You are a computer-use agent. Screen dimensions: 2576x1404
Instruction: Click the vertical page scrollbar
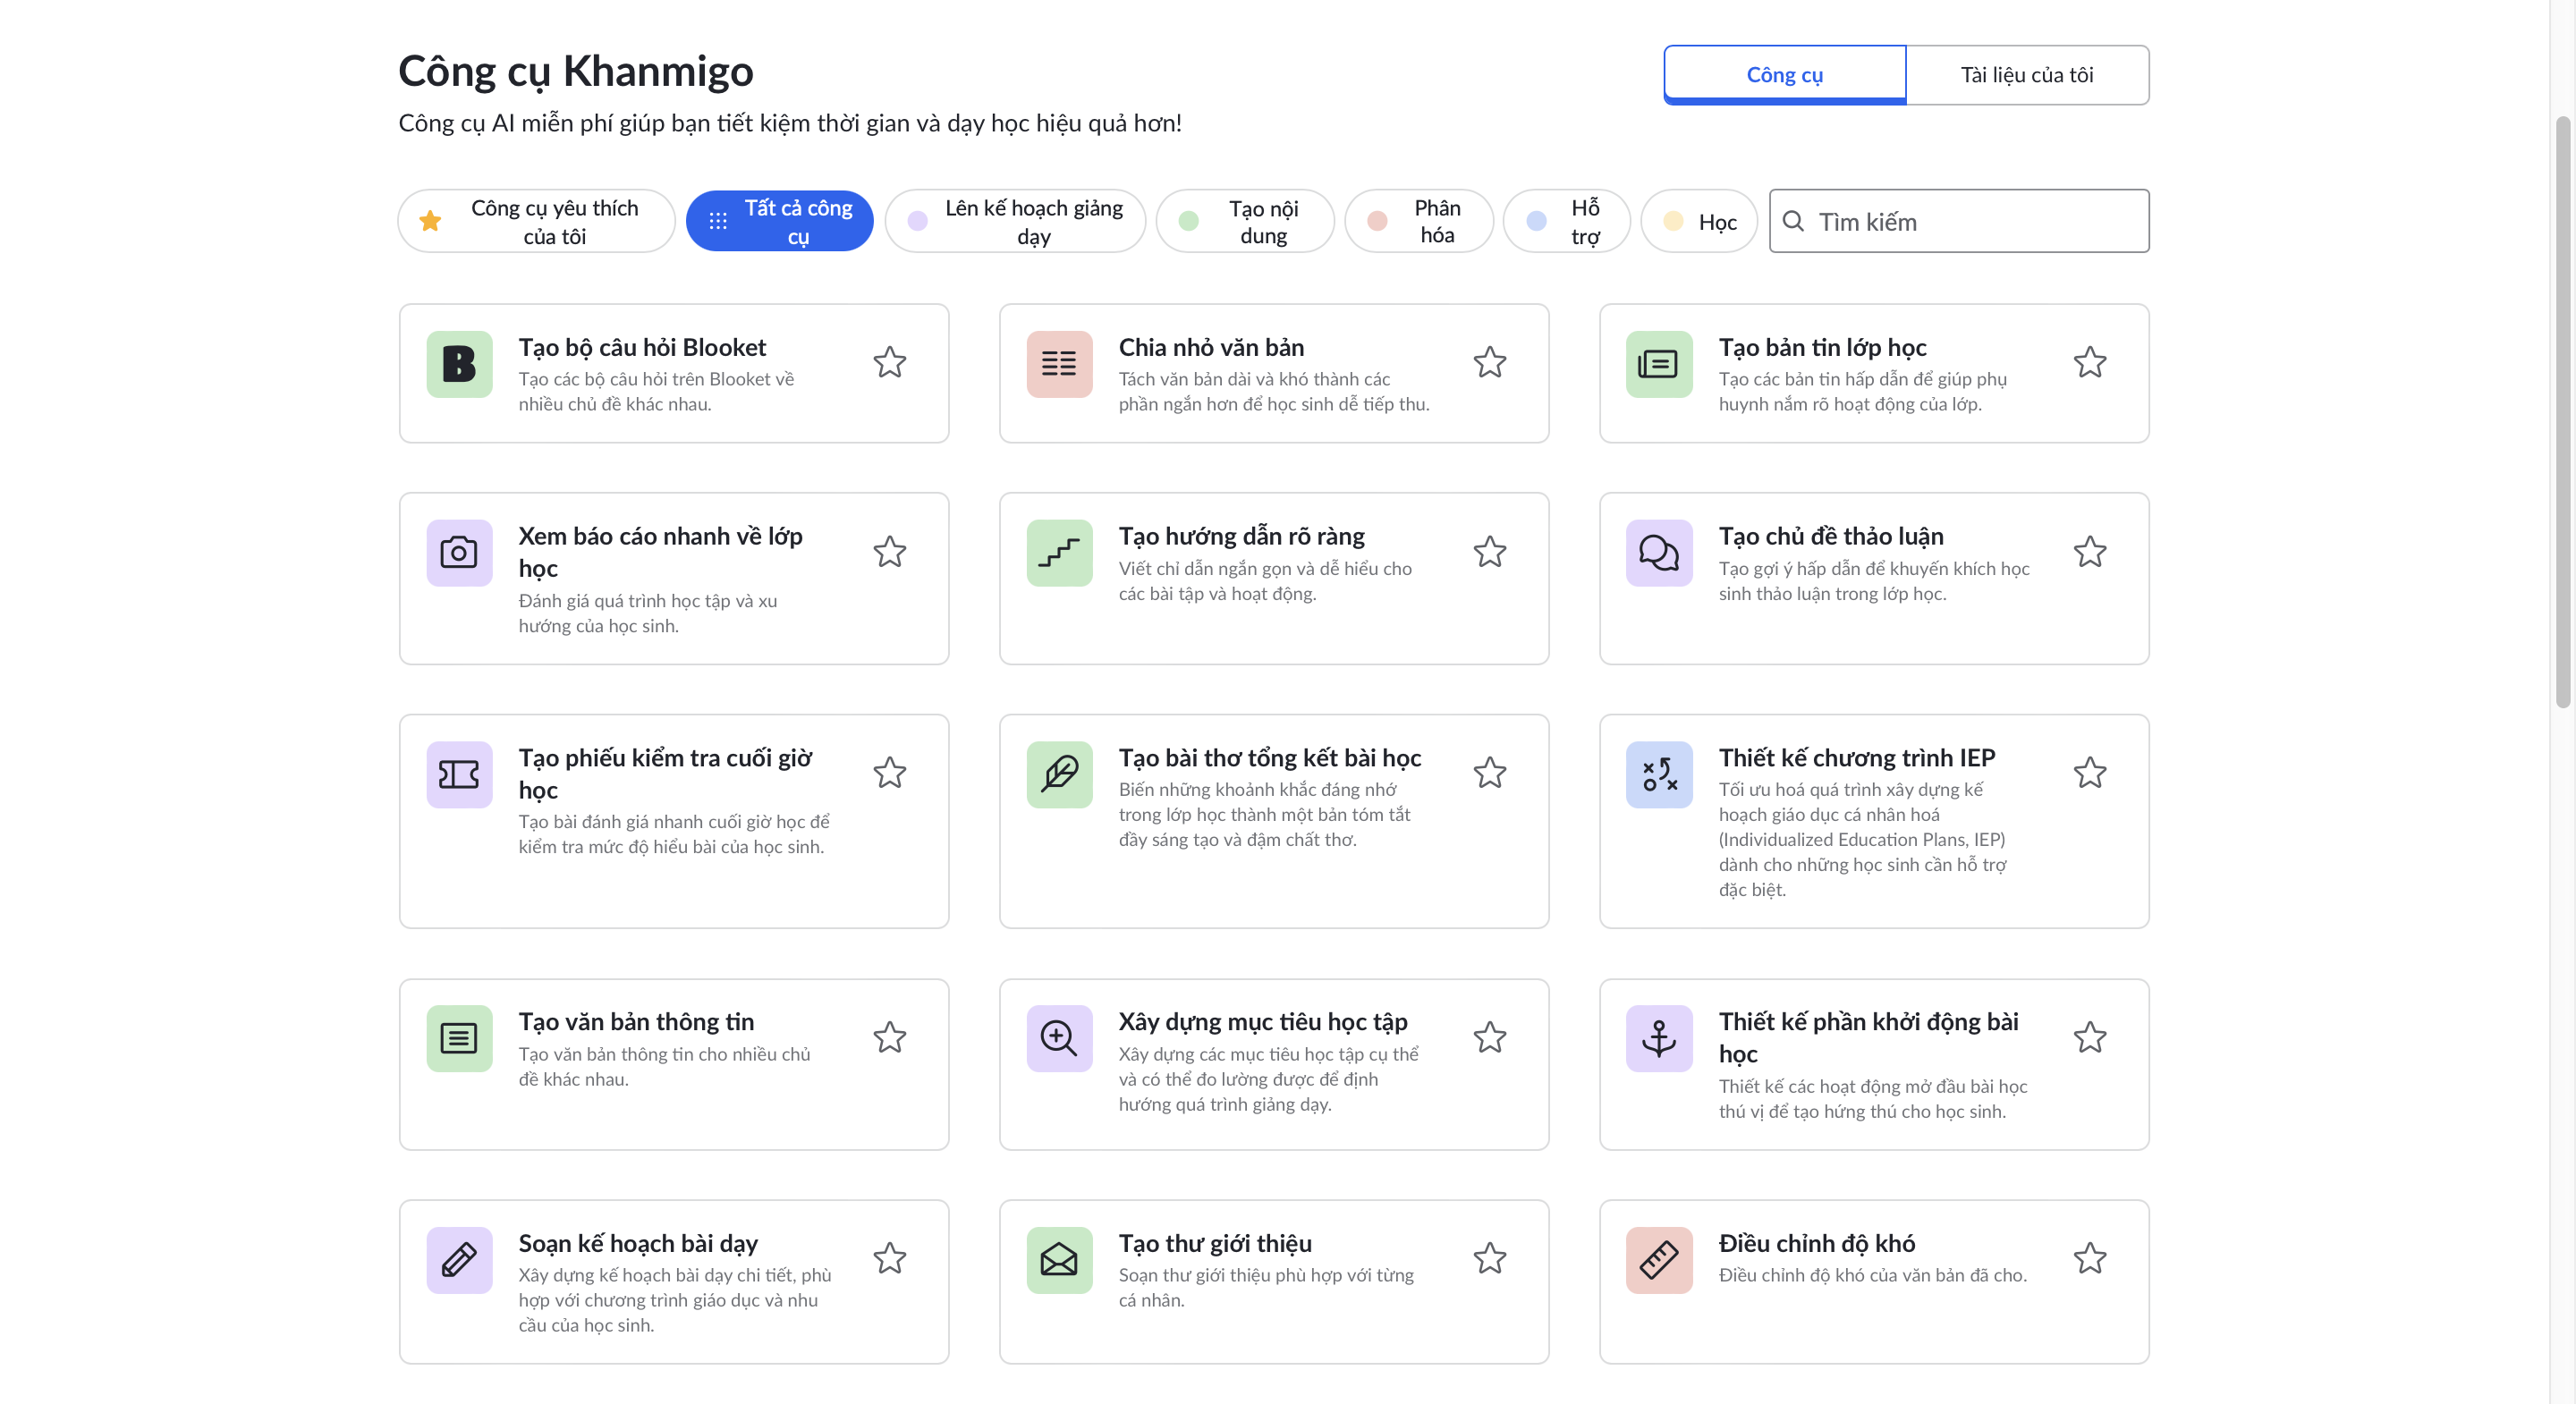(2562, 410)
